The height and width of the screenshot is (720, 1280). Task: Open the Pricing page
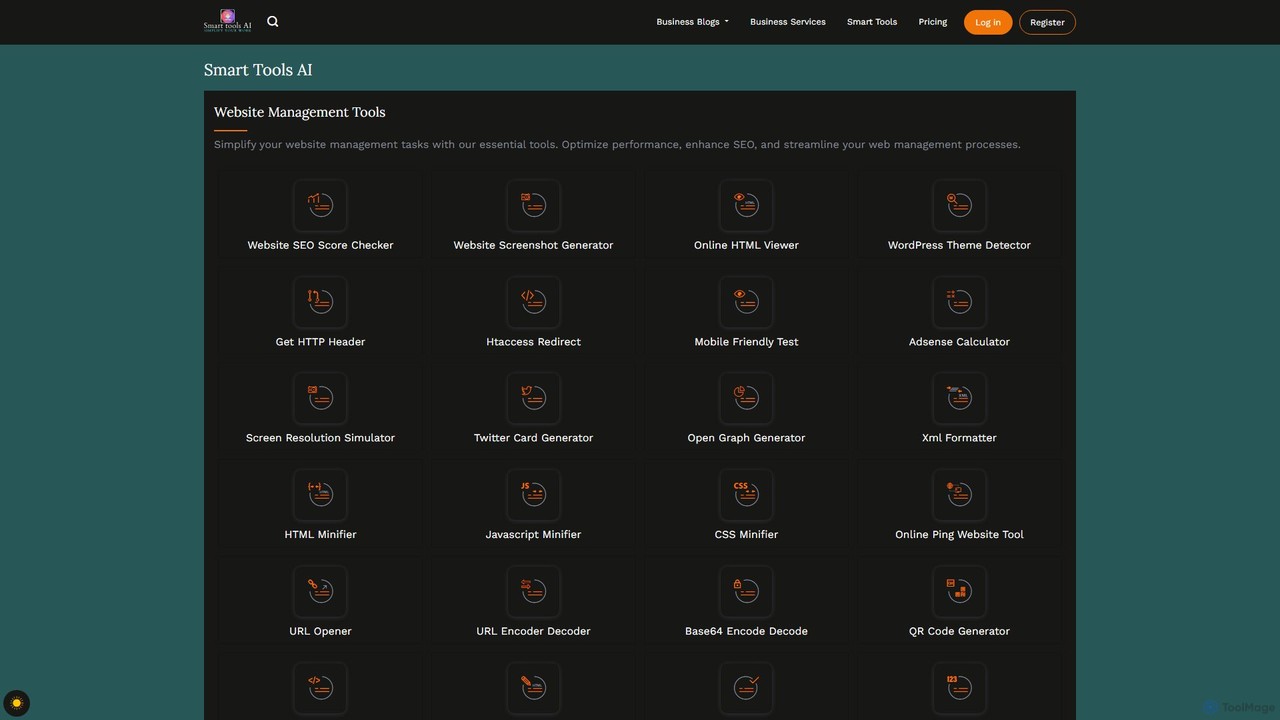[x=933, y=22]
